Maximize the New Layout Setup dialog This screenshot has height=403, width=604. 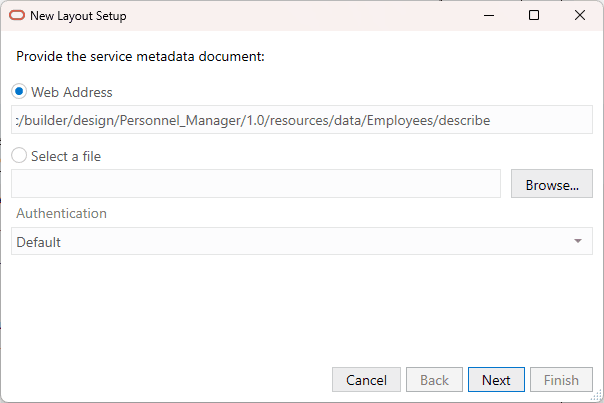534,15
